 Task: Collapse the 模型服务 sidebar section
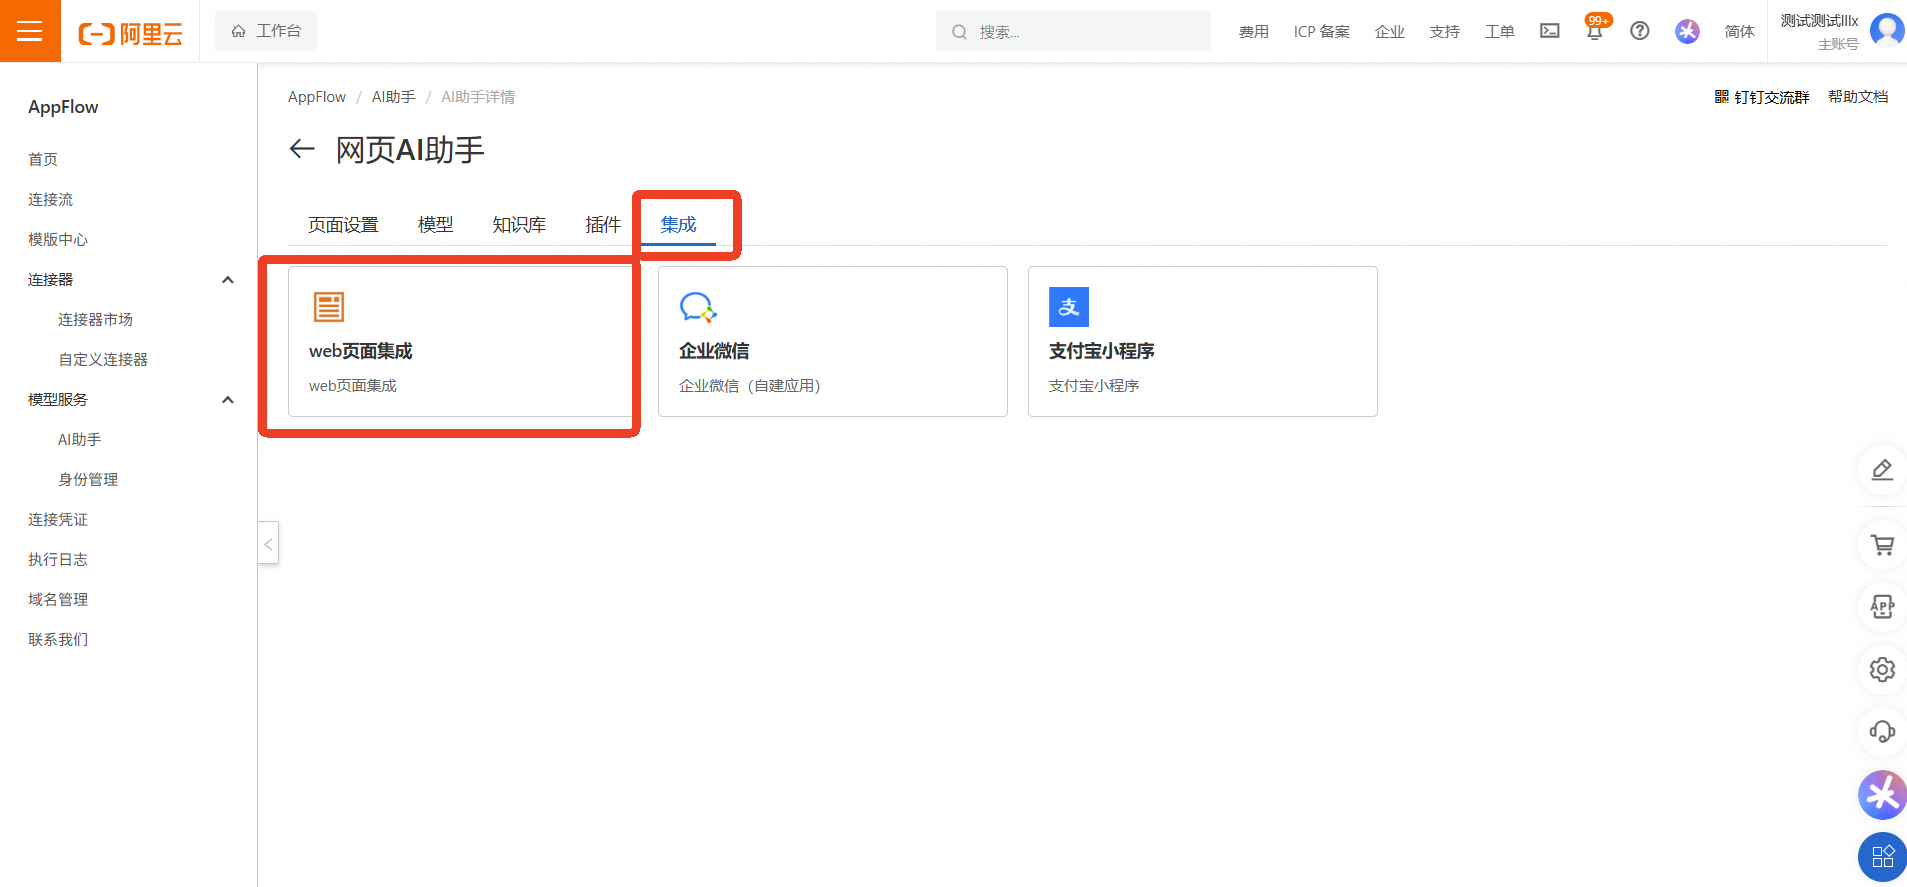pos(228,400)
